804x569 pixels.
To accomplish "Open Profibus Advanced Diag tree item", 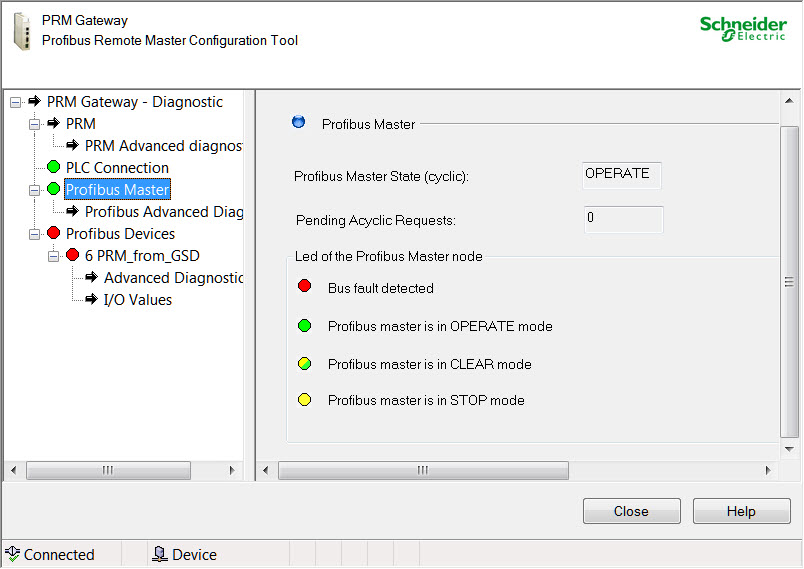I will pos(164,212).
